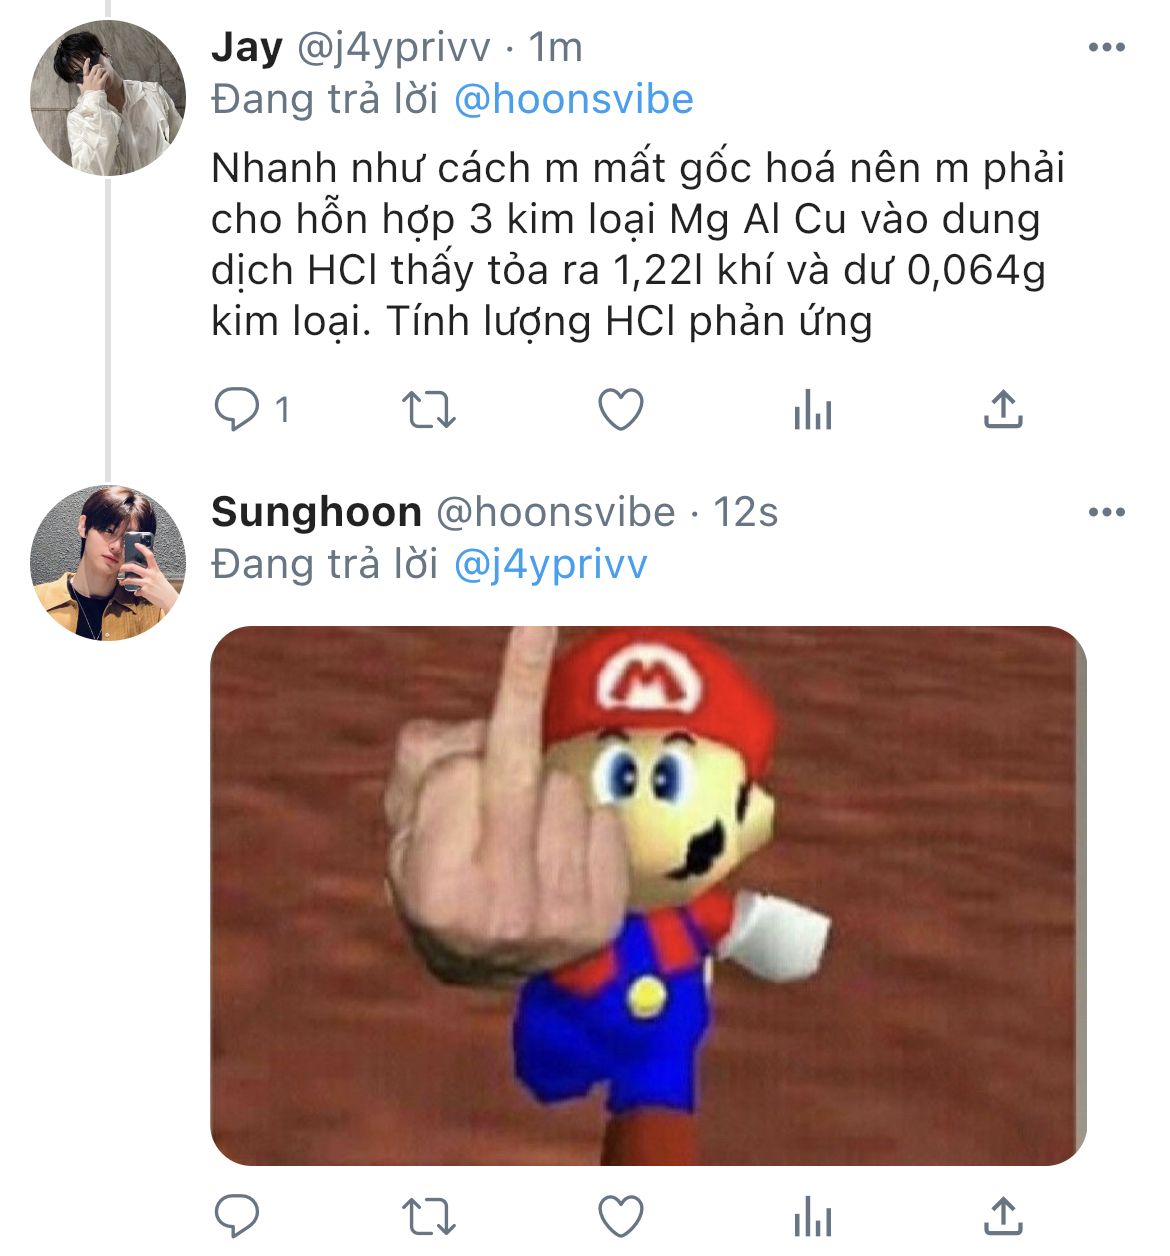
Task: Open Jay's profile from display name
Action: tap(247, 47)
